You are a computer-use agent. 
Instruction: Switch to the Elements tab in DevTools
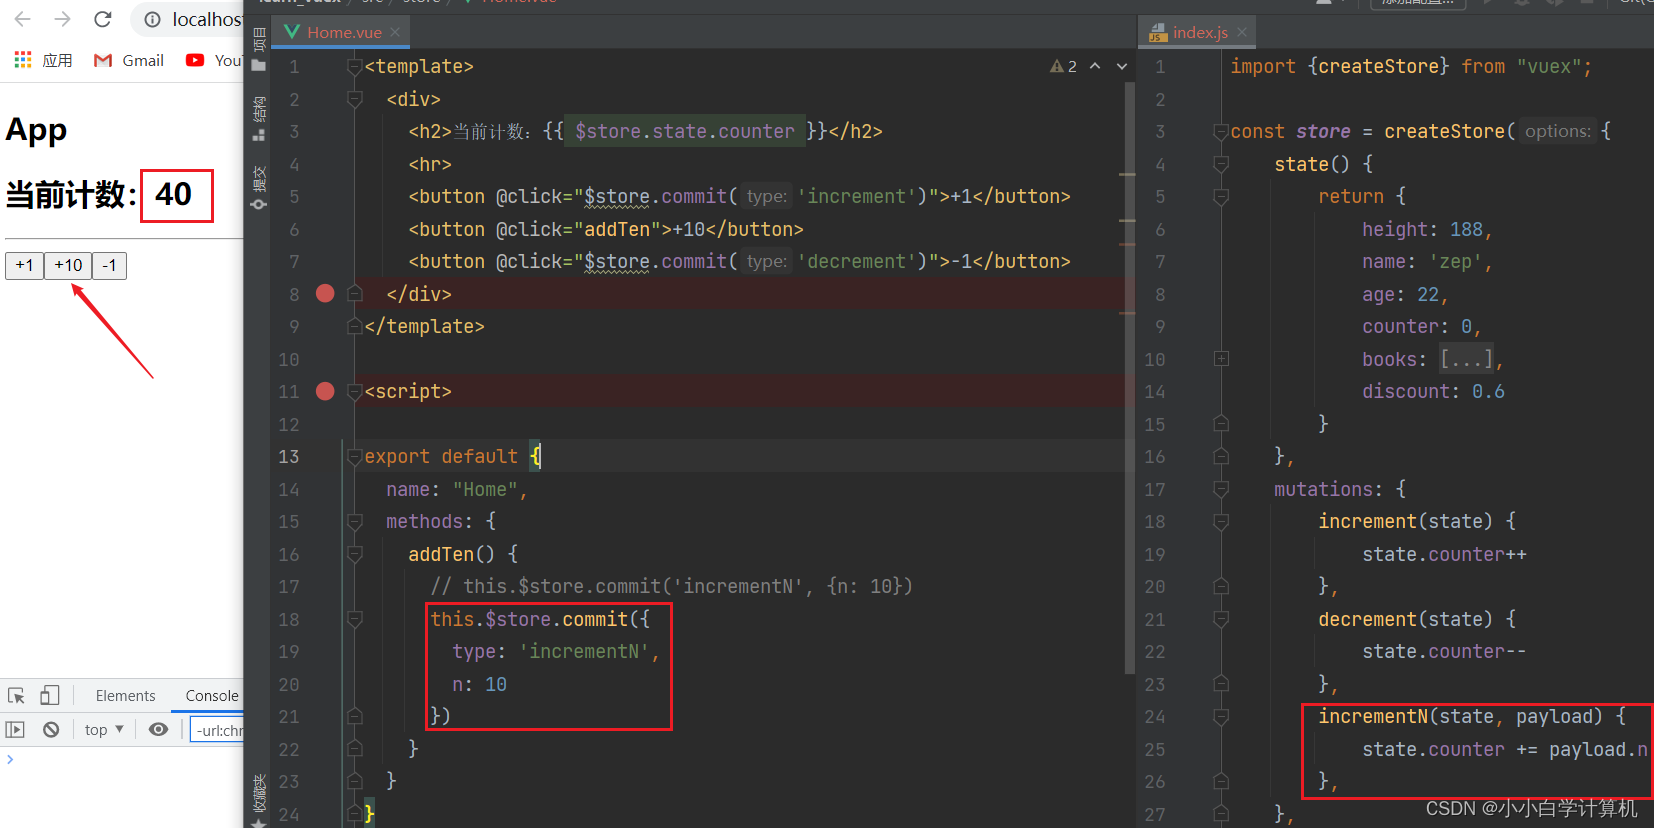125,696
